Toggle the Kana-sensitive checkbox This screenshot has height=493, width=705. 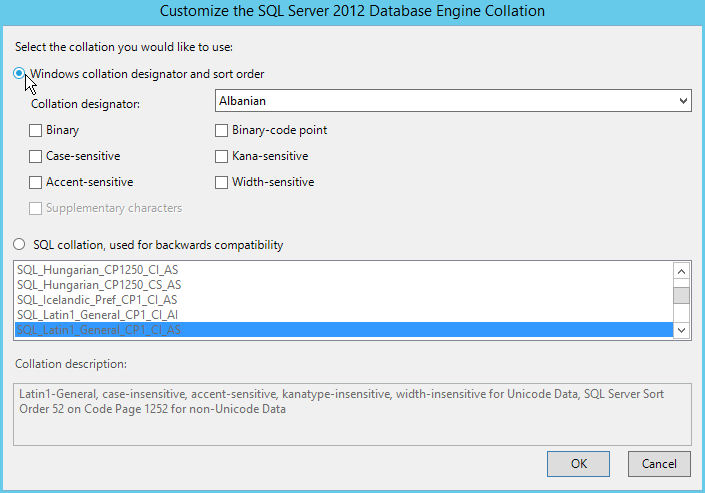click(222, 156)
